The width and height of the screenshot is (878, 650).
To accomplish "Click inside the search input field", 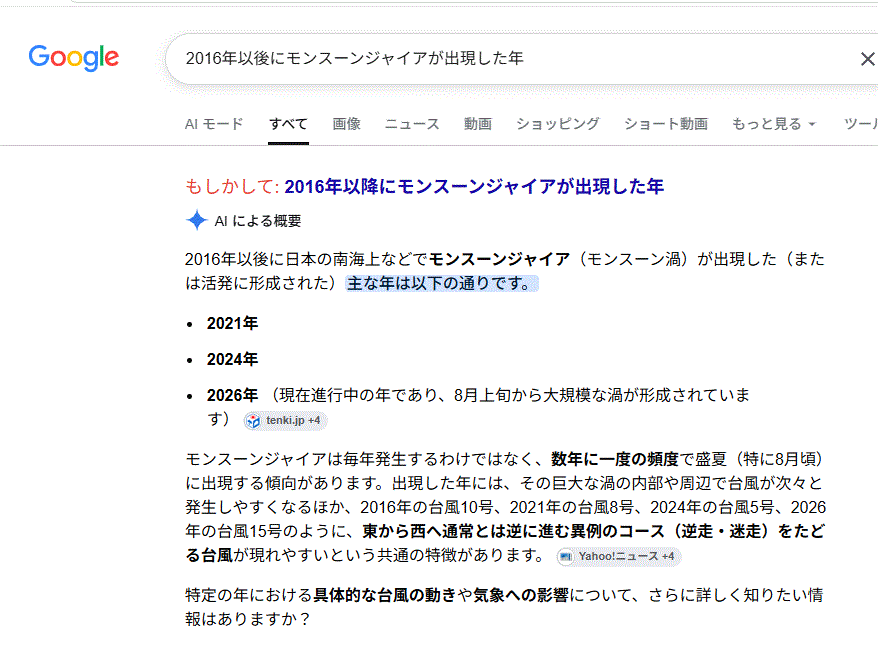I will 515,58.
